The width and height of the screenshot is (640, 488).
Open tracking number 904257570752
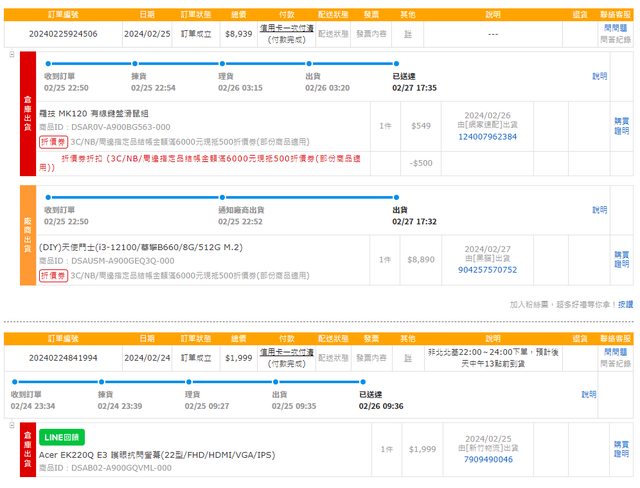[487, 270]
